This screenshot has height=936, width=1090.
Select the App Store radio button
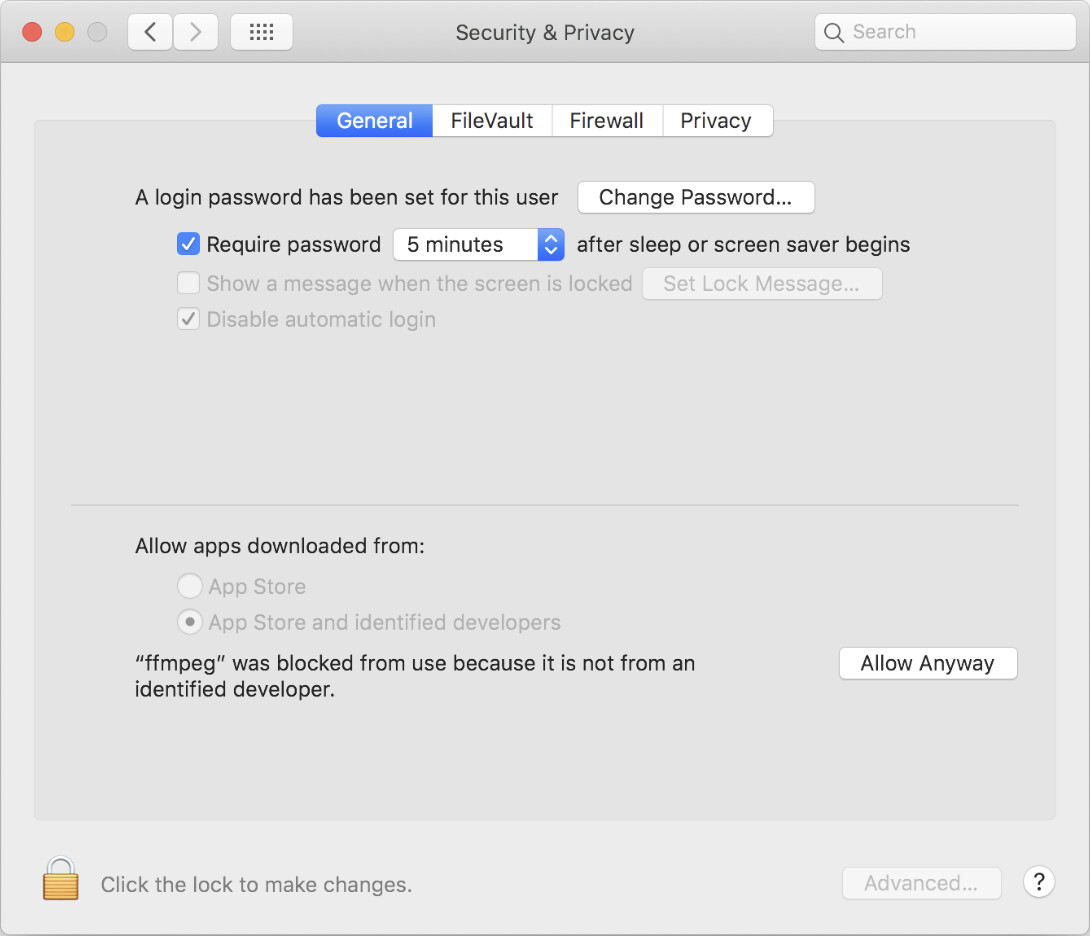(189, 586)
